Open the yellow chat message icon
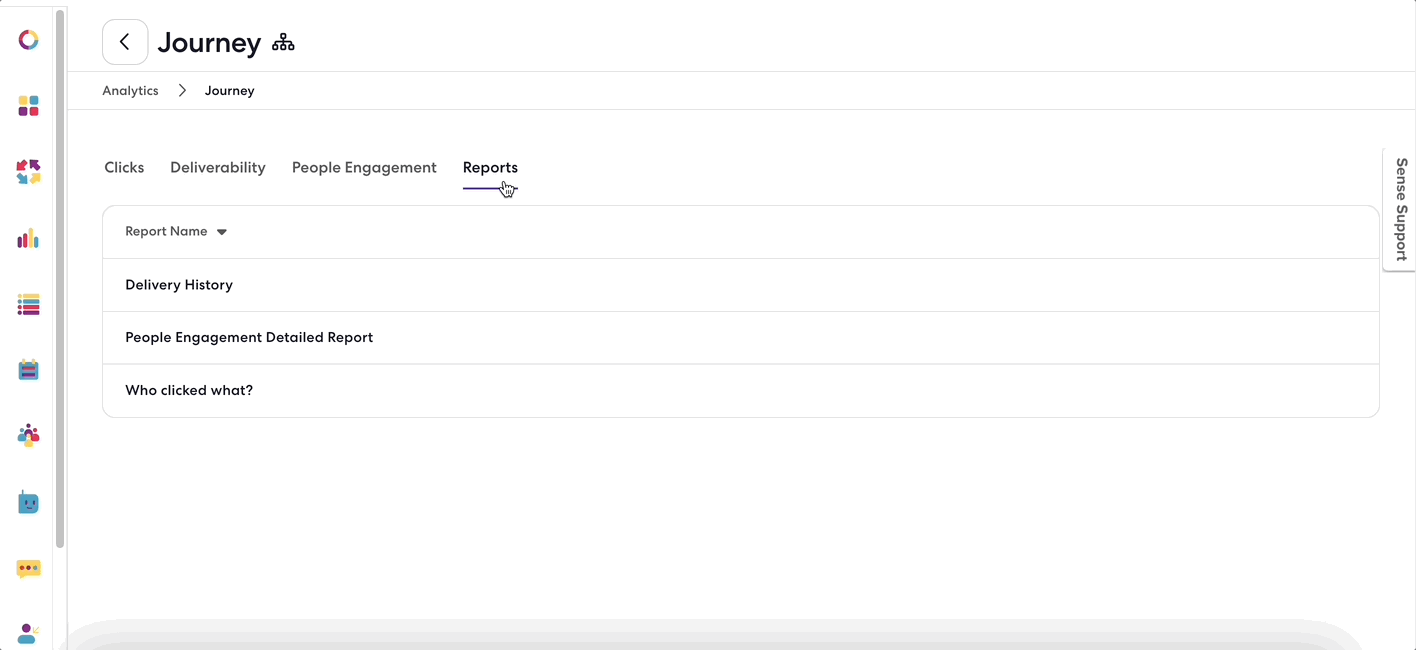Image resolution: width=1416 pixels, height=650 pixels. point(28,569)
